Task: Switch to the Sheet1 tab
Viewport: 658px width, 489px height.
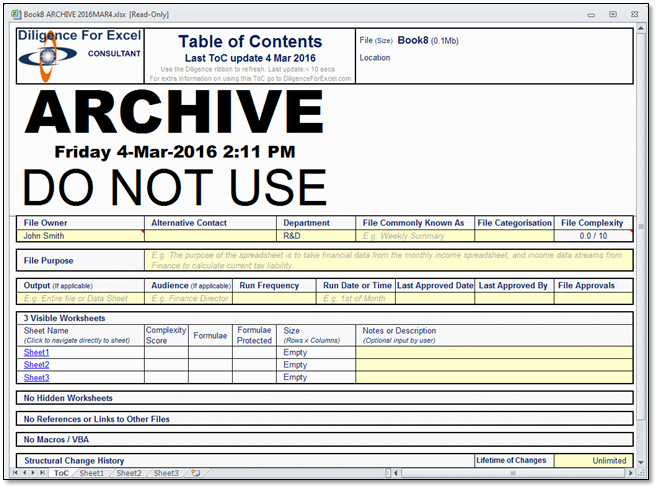Action: pos(92,473)
